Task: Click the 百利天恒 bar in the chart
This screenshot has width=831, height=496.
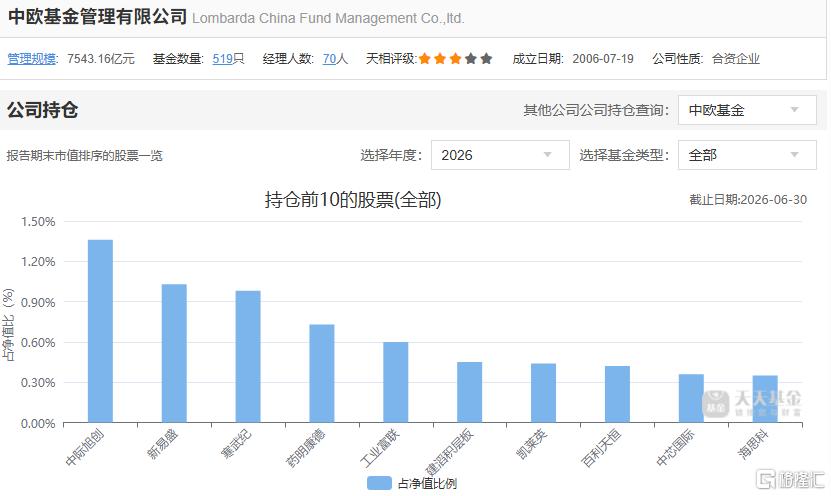Action: (x=617, y=394)
